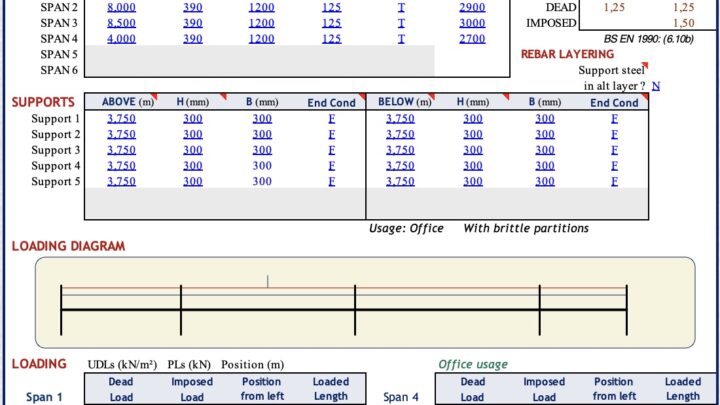Select the empty grey SPAN 5 row

tap(260, 54)
